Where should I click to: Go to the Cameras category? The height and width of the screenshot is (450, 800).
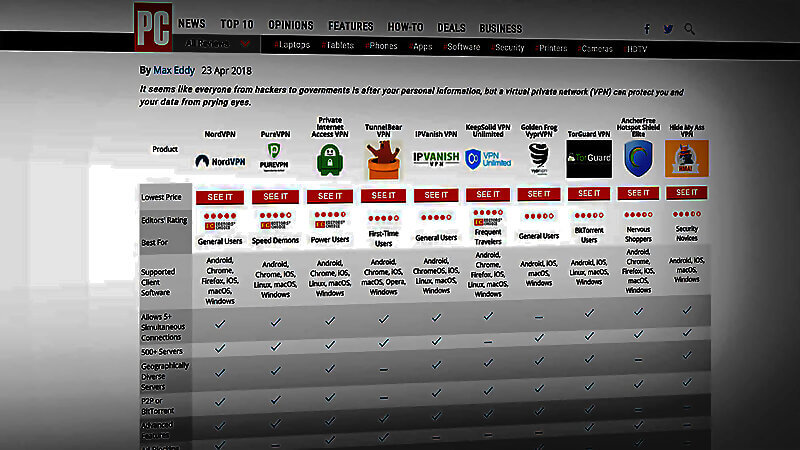(x=595, y=48)
